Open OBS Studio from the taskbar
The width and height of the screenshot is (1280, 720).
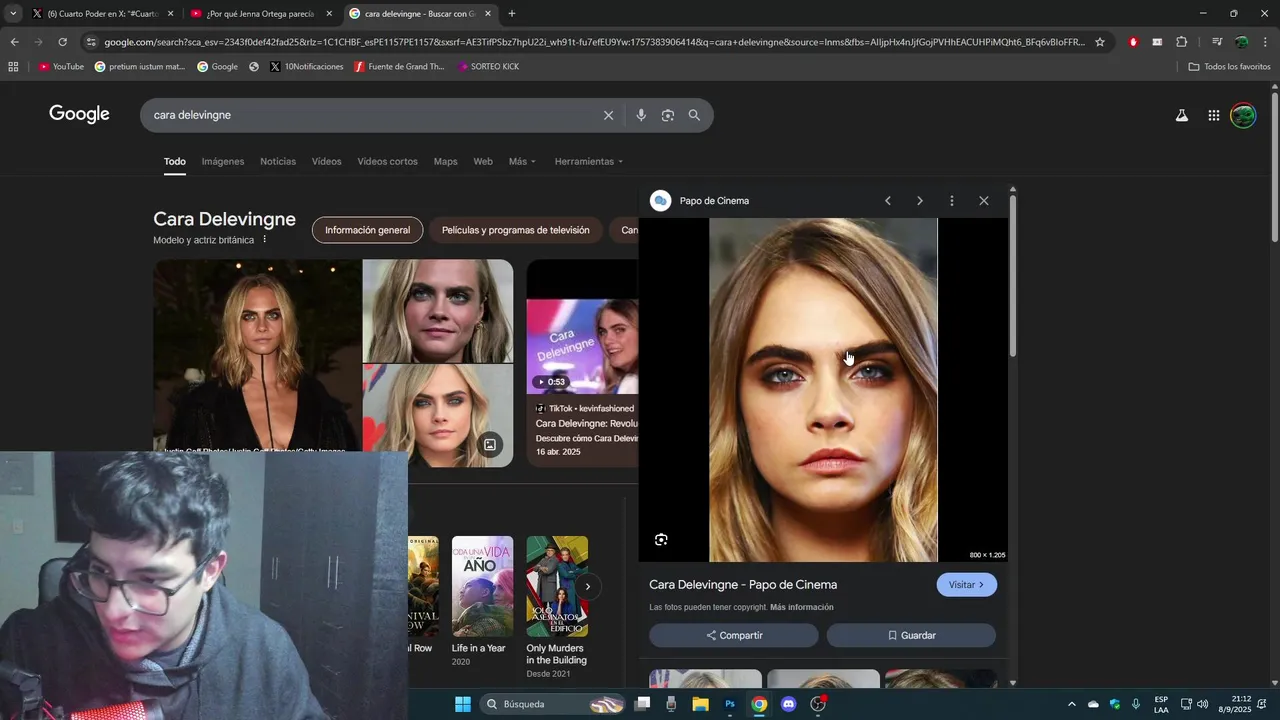point(818,704)
